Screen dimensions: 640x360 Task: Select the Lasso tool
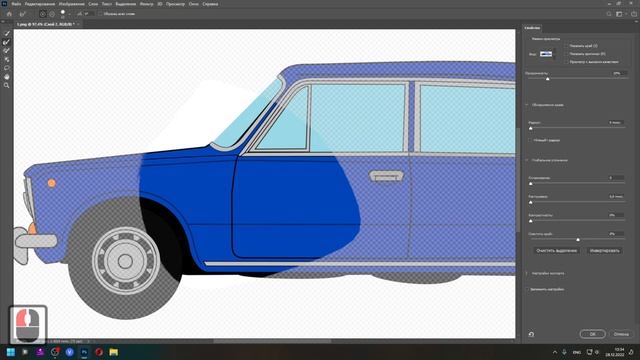[x=7, y=68]
